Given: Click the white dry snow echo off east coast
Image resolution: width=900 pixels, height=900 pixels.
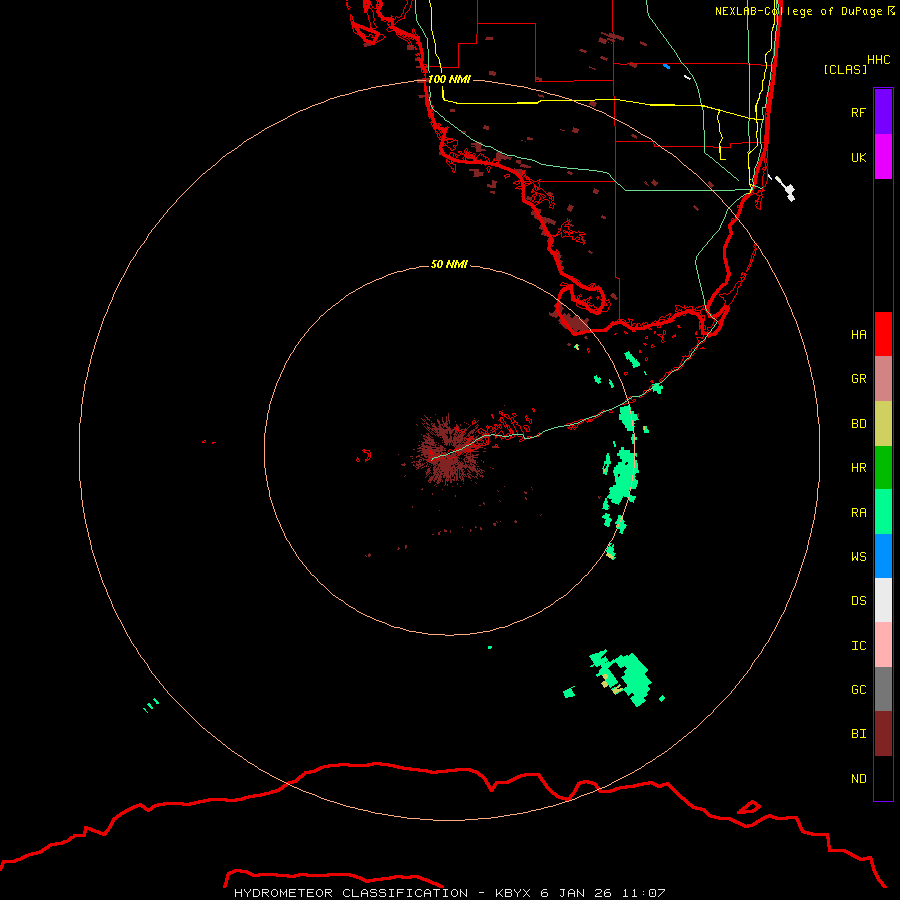Looking at the screenshot, I should coord(785,188).
